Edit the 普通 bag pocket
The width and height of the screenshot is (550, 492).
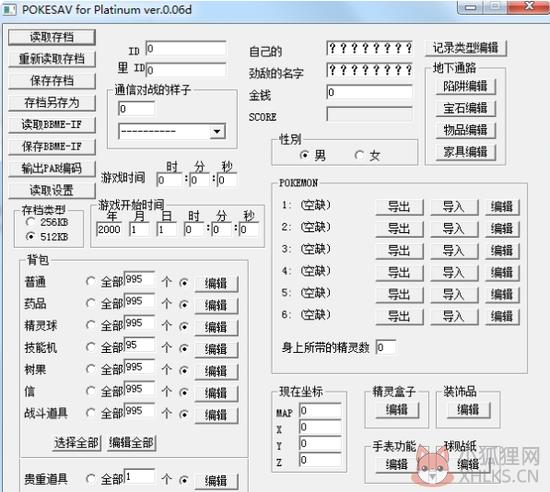[216, 283]
